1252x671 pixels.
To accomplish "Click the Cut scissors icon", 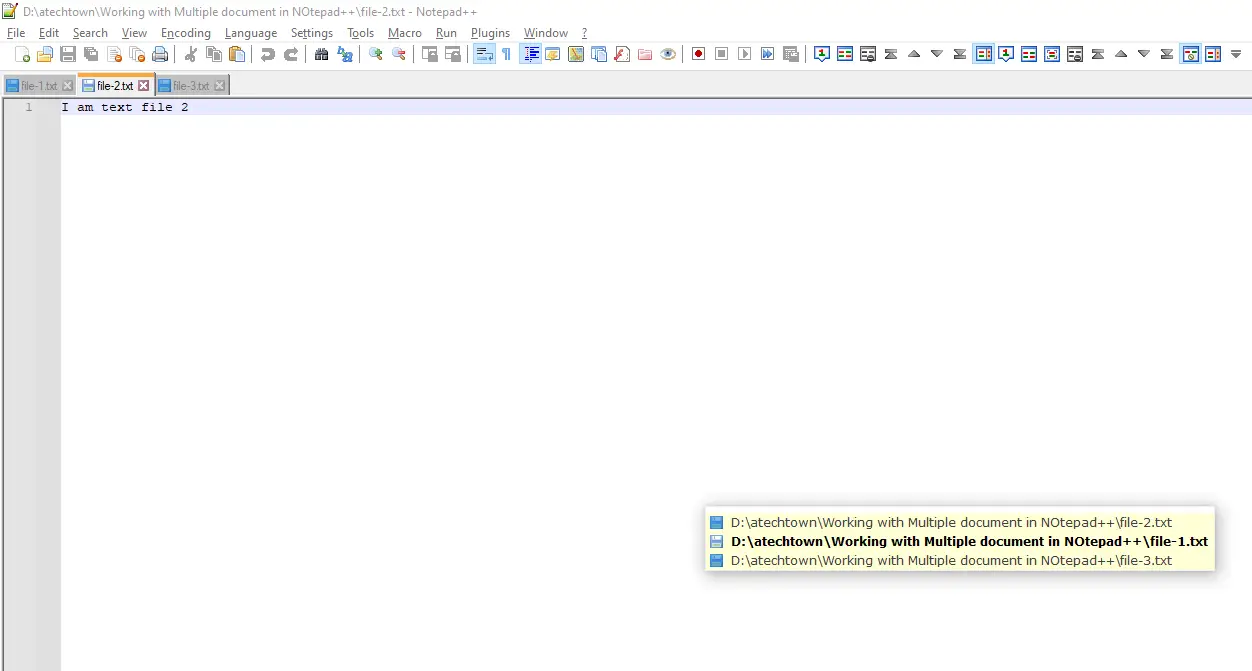I will point(190,54).
